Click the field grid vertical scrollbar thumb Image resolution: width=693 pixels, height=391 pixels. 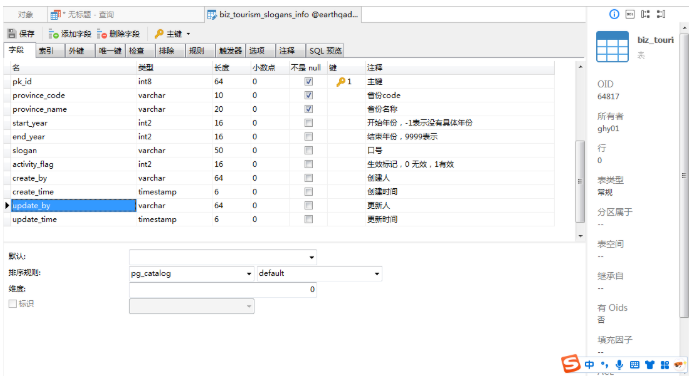pyautogui.click(x=580, y=181)
